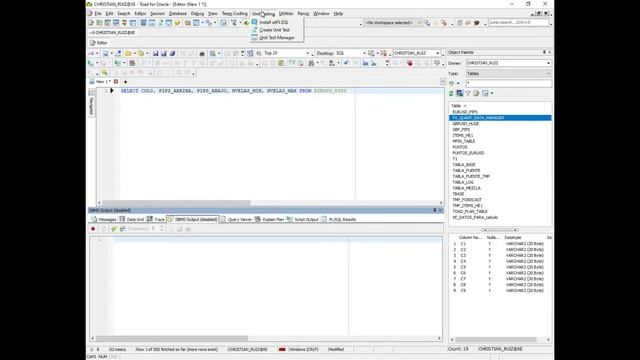Open the Database menu
The width and height of the screenshot is (640, 360).
tap(178, 13)
